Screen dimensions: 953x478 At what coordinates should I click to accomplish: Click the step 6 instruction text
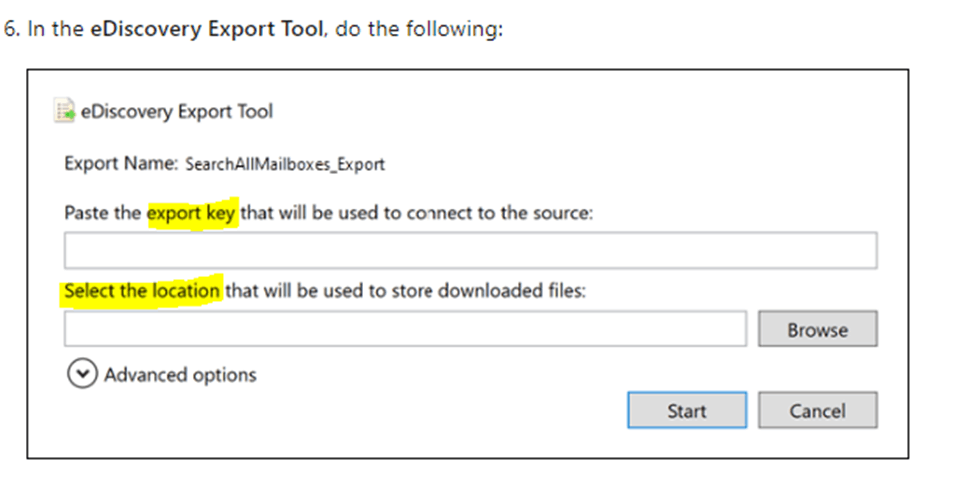pos(253,29)
